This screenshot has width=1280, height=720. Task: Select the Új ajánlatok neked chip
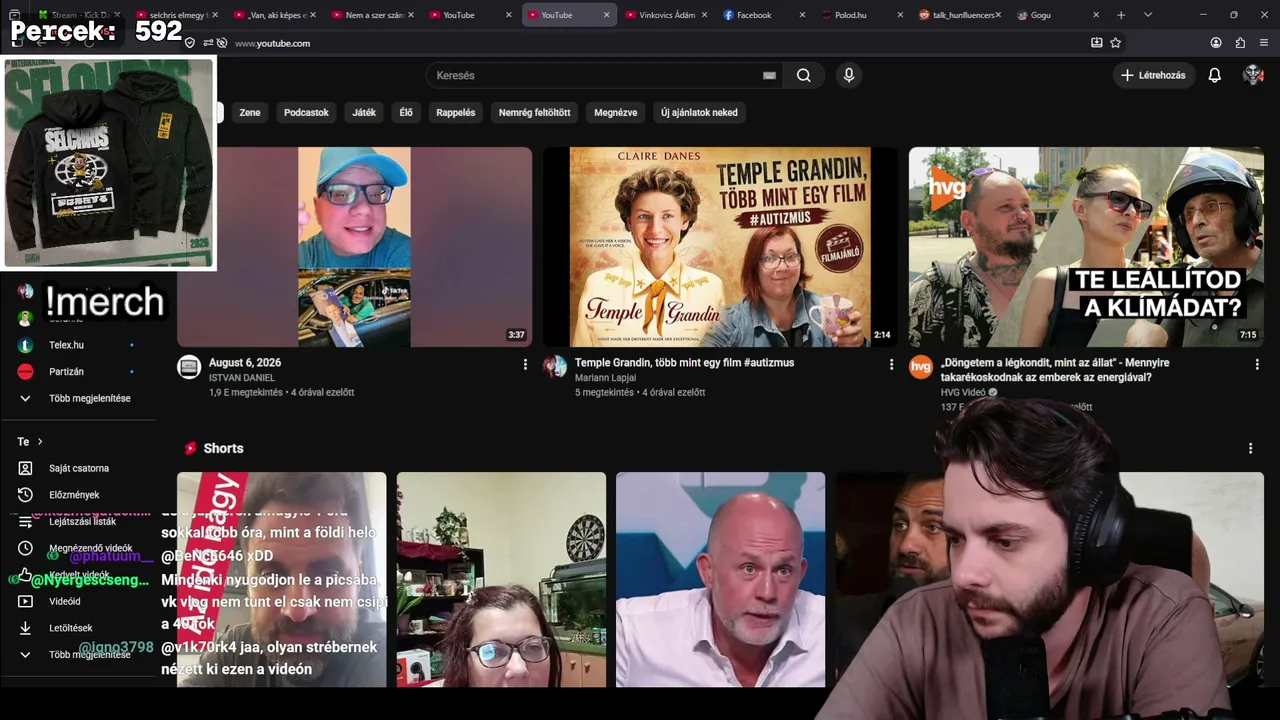pos(699,113)
